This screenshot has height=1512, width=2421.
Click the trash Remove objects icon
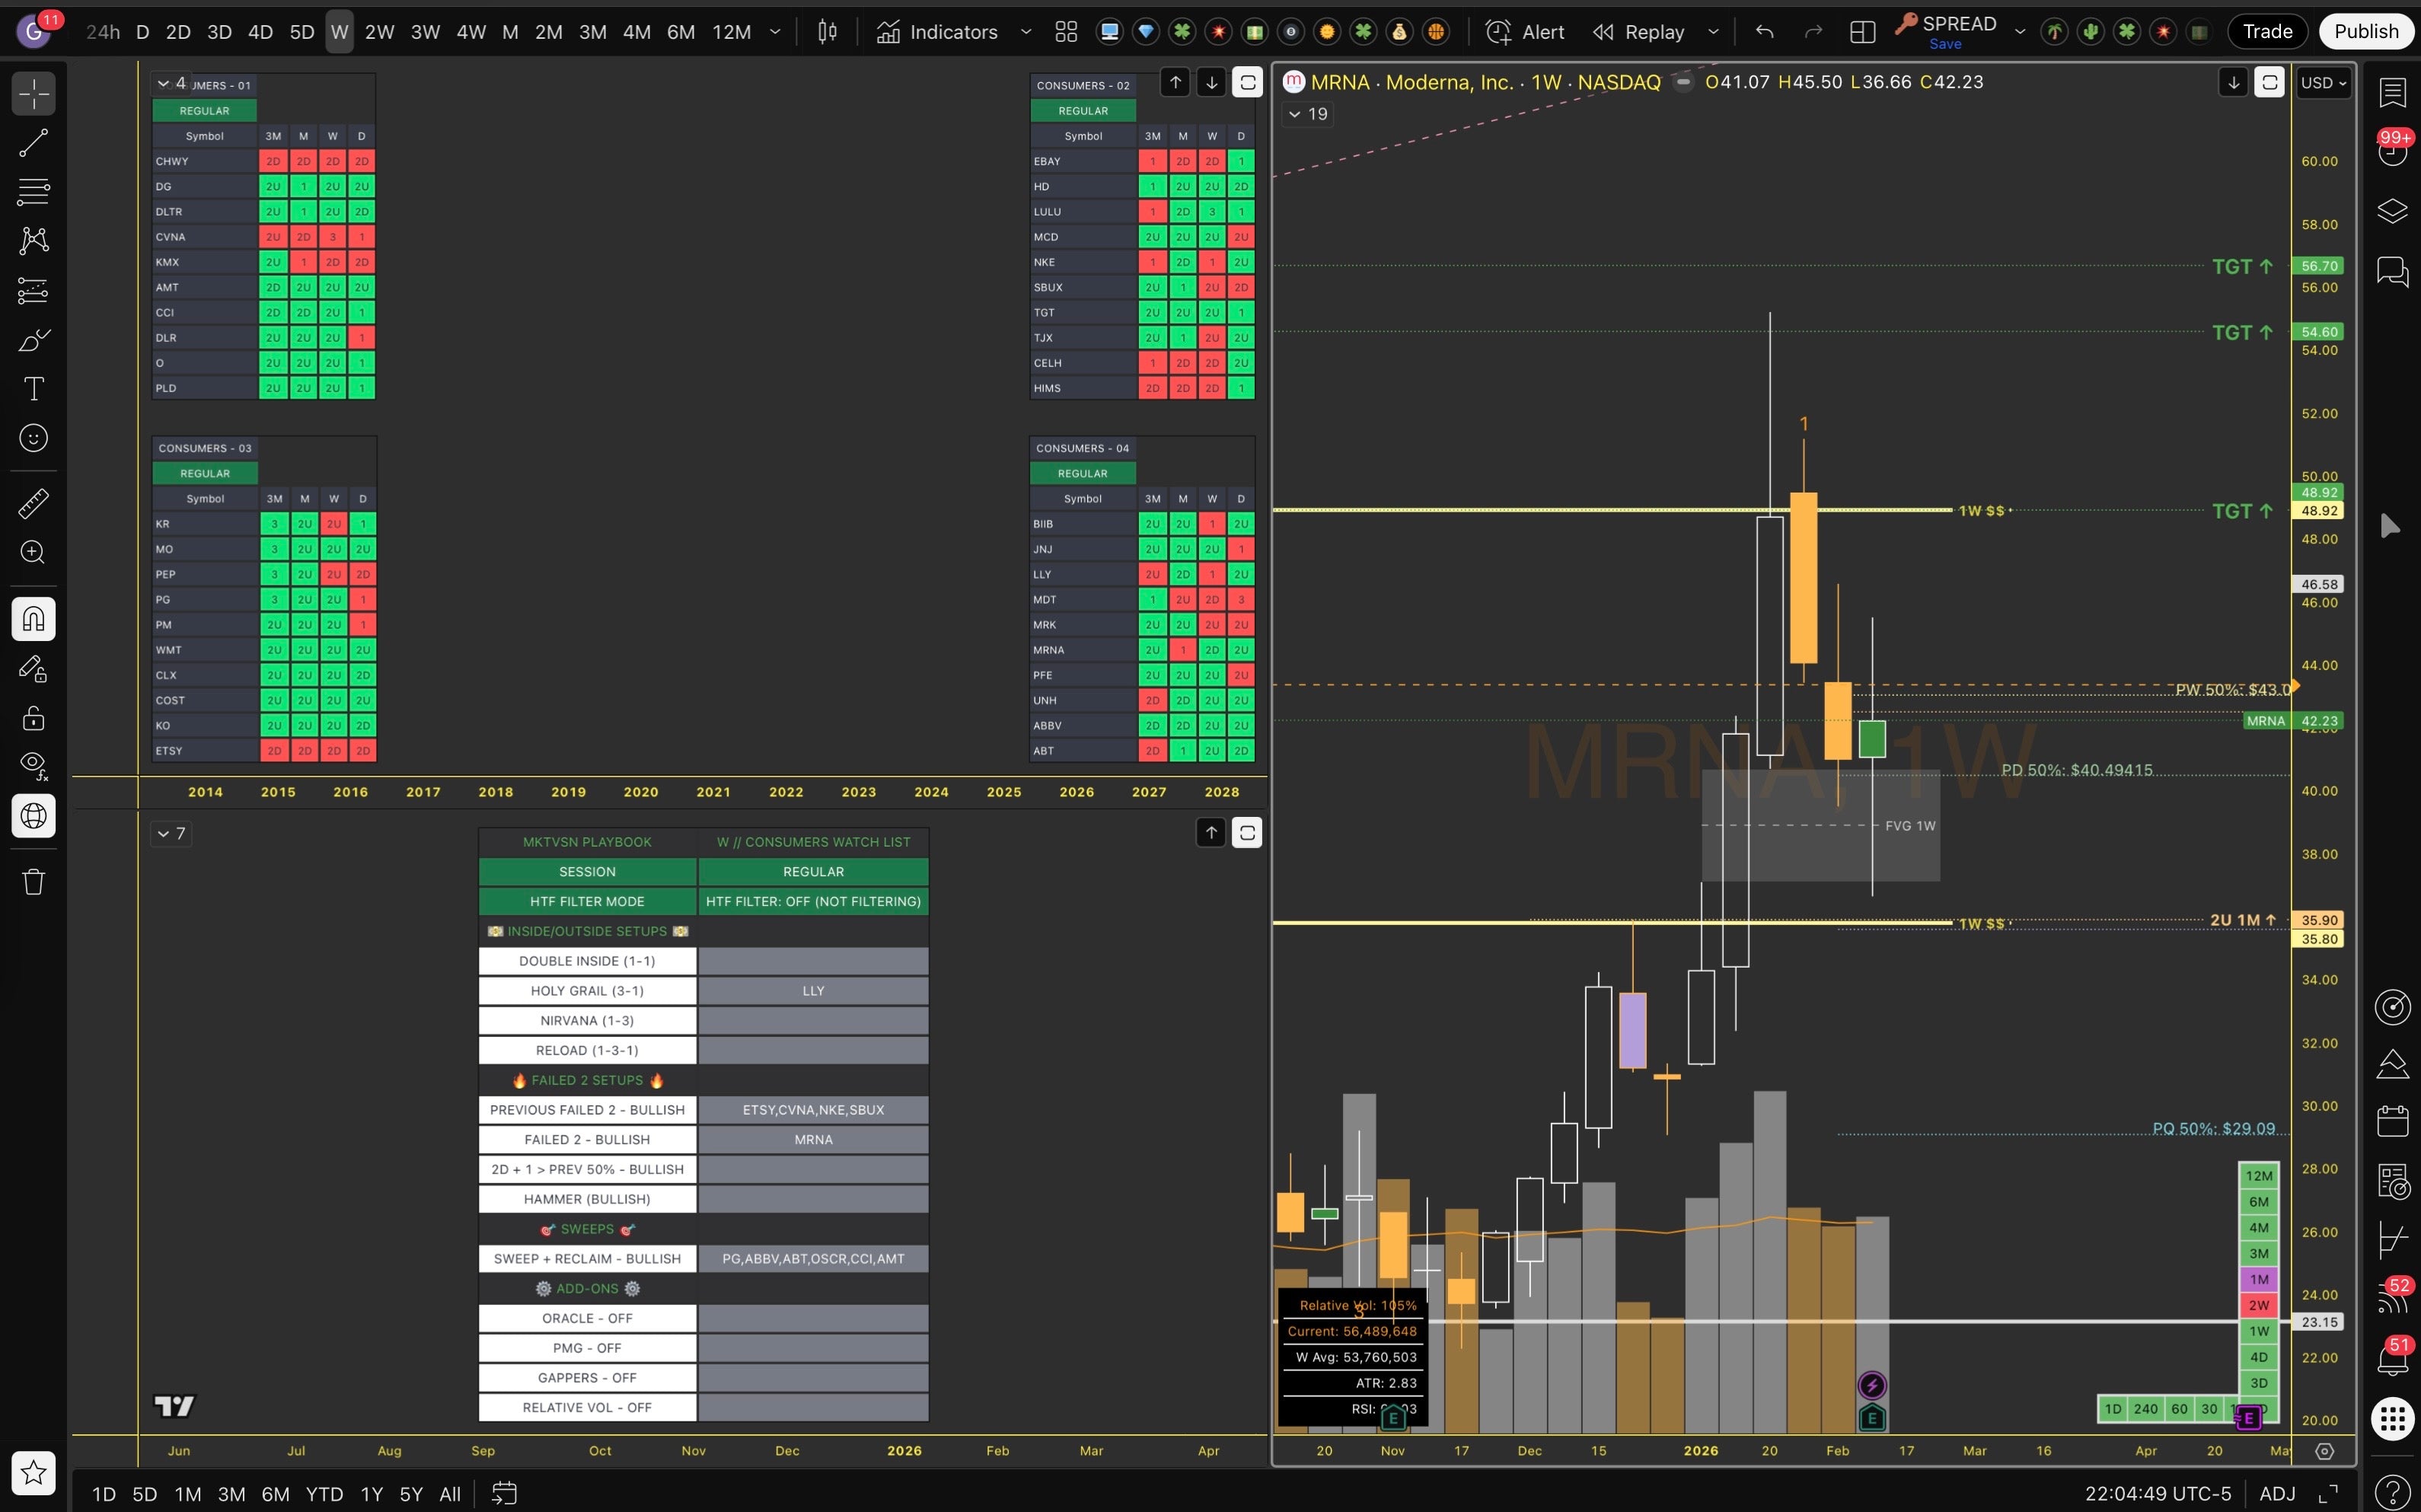coord(33,882)
